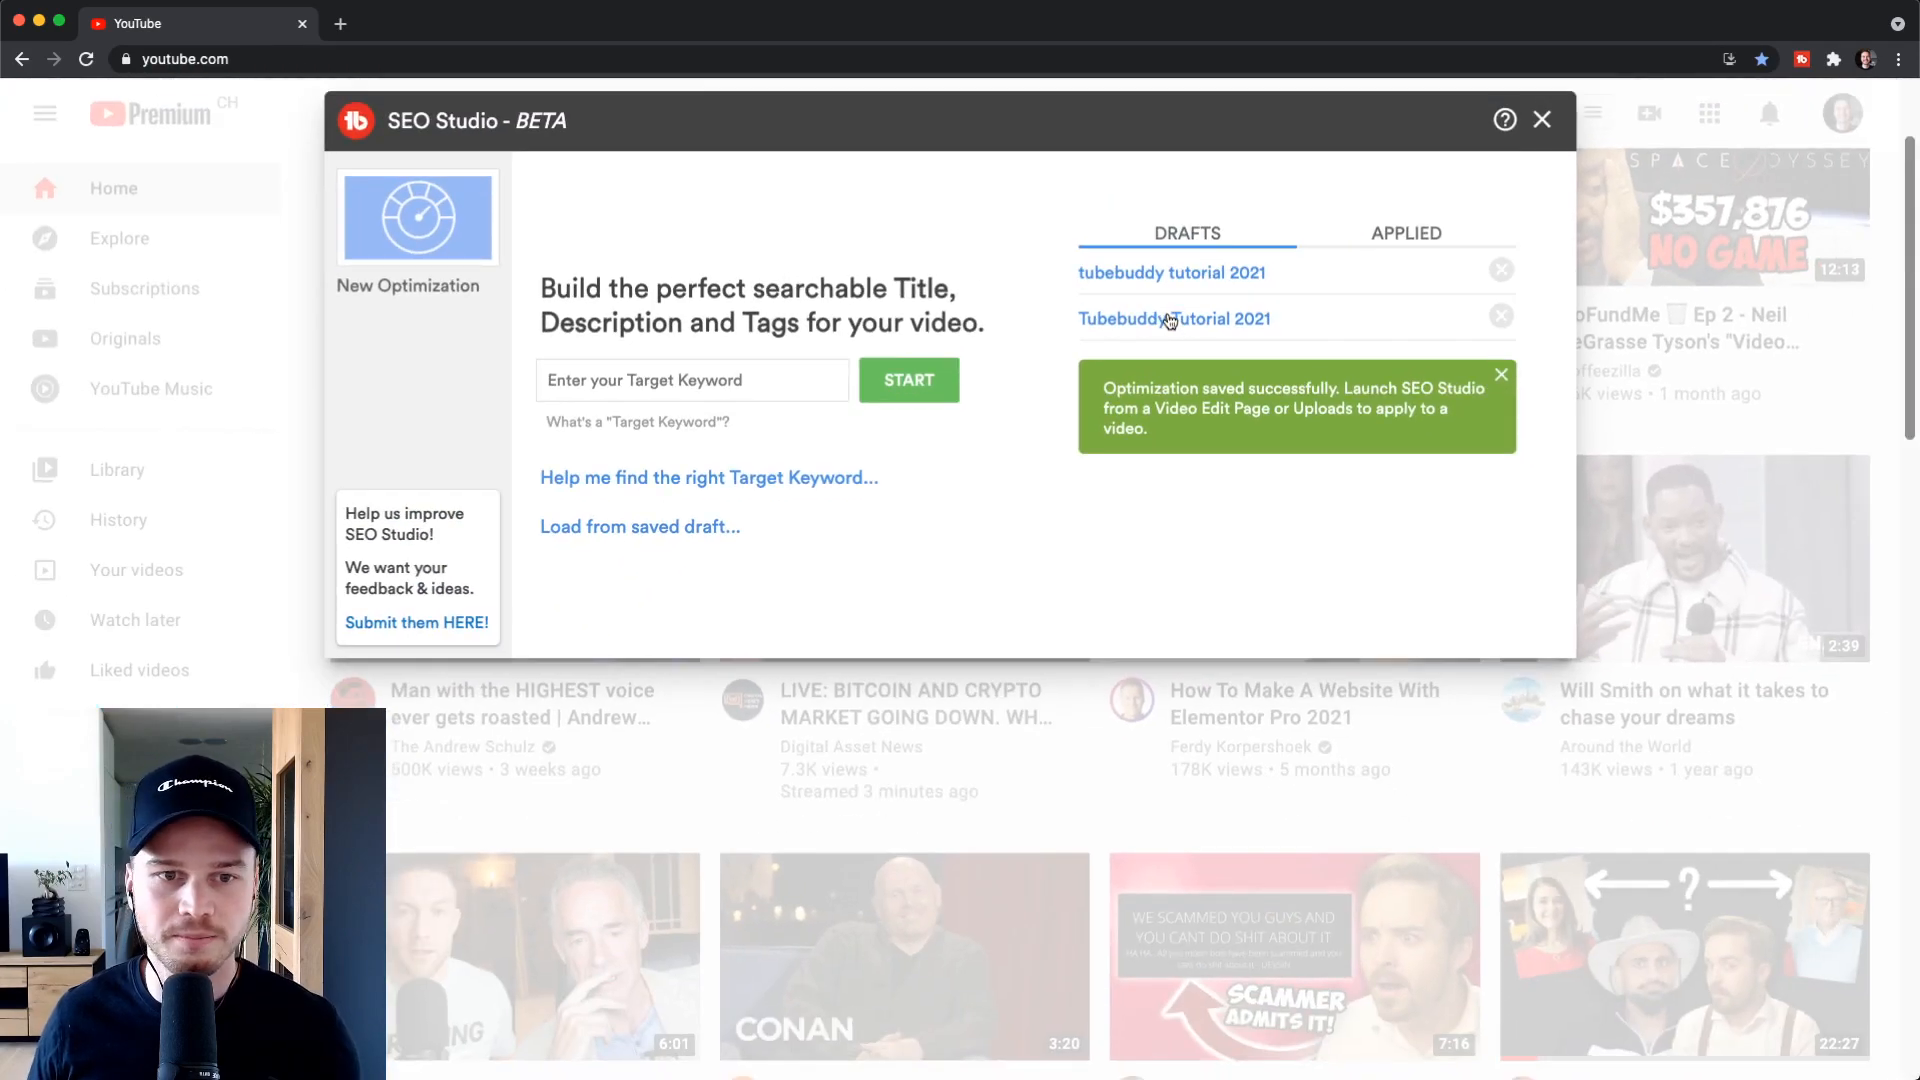Click the Liked videos thumbs-up icon

pyautogui.click(x=45, y=670)
